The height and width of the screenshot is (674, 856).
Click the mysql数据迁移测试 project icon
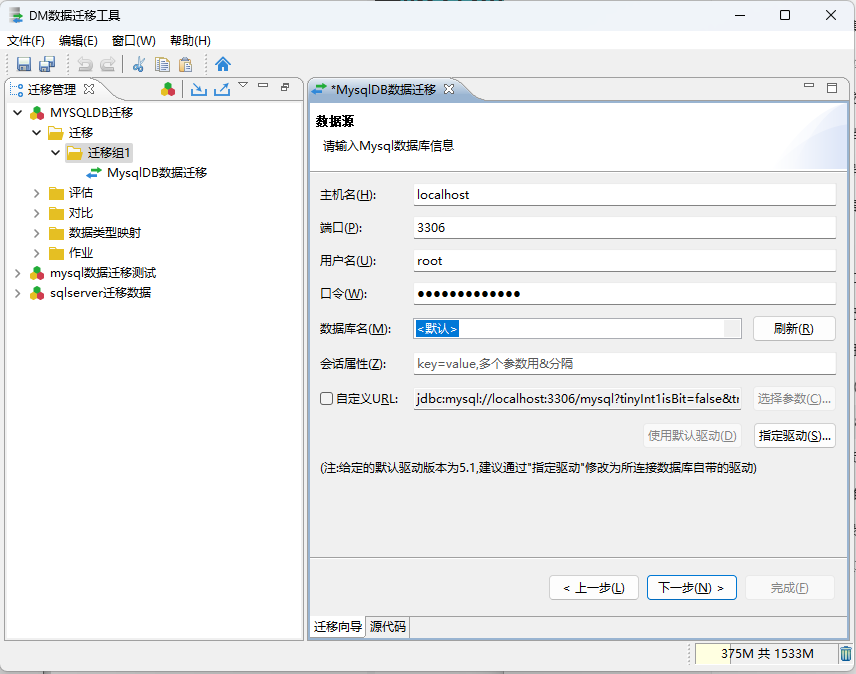coord(37,273)
